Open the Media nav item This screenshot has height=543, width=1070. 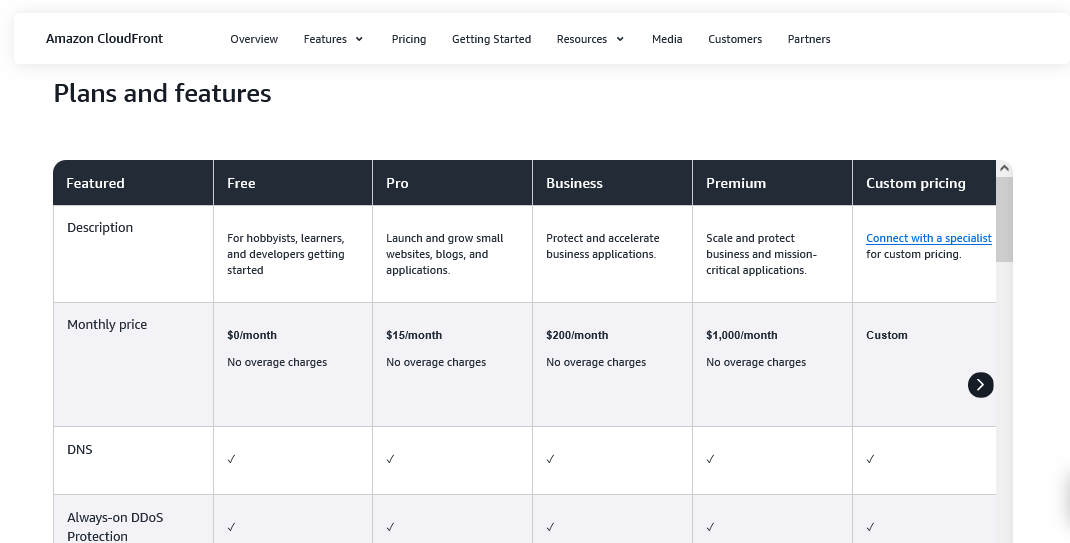(667, 39)
